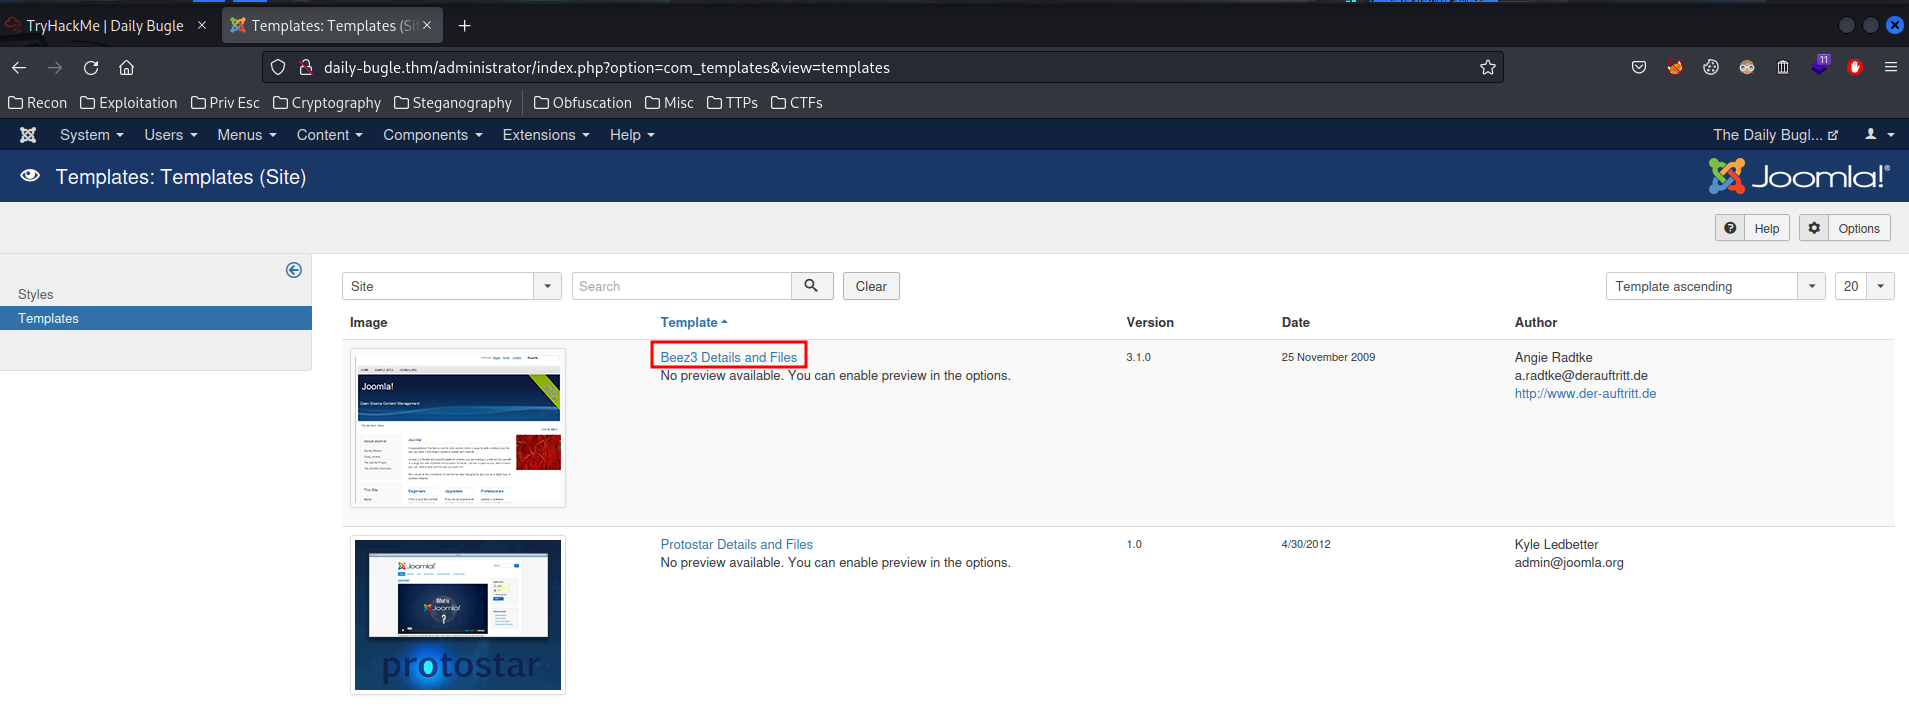Switch to the TryHackMe Daily Bugle tab
The image size is (1909, 709).
105,25
